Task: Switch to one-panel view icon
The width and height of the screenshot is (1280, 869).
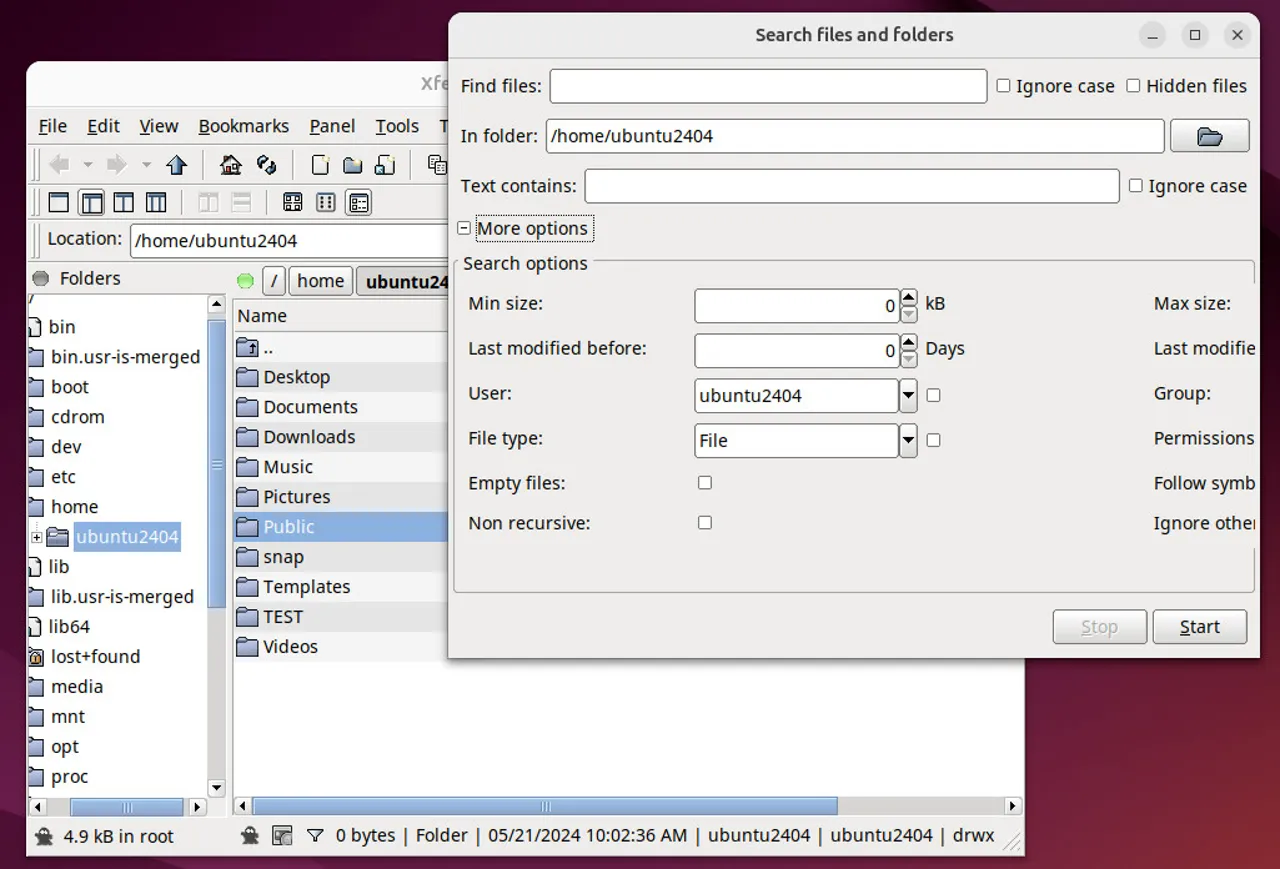Action: 59,203
